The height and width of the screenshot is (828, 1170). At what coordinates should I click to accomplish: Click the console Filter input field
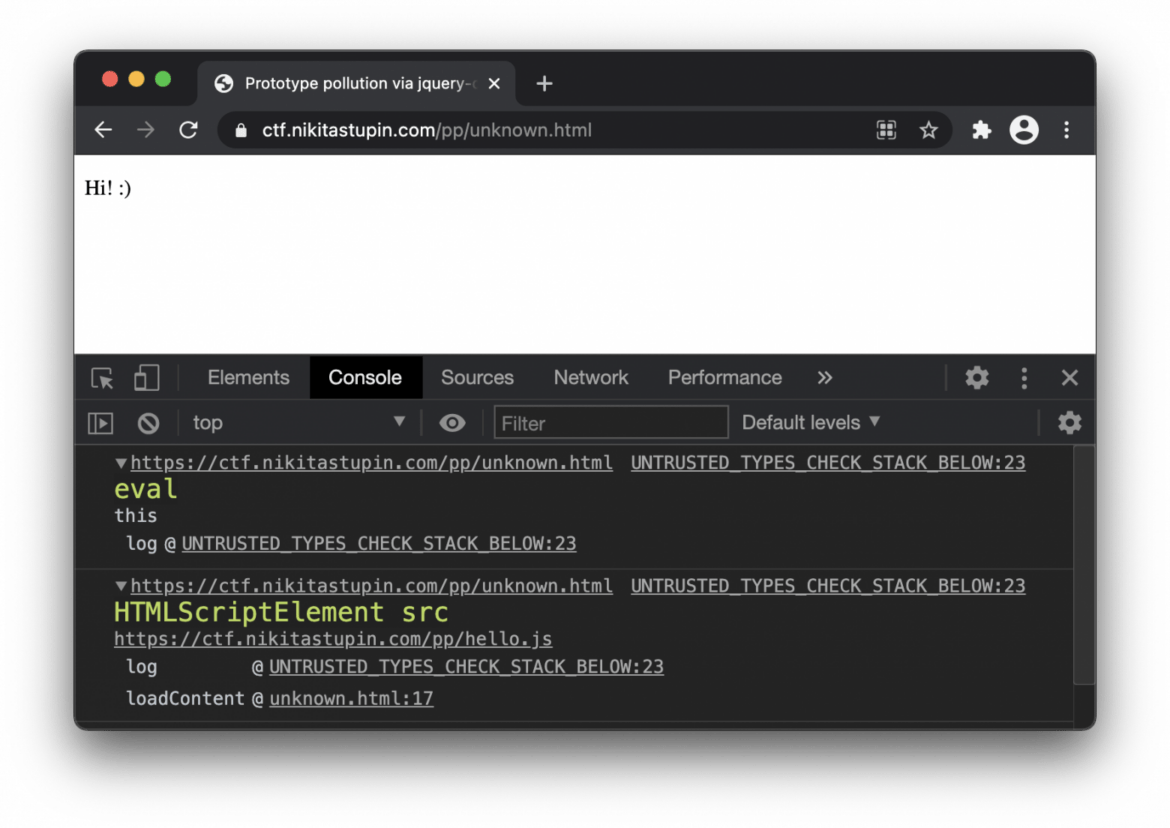(x=611, y=423)
